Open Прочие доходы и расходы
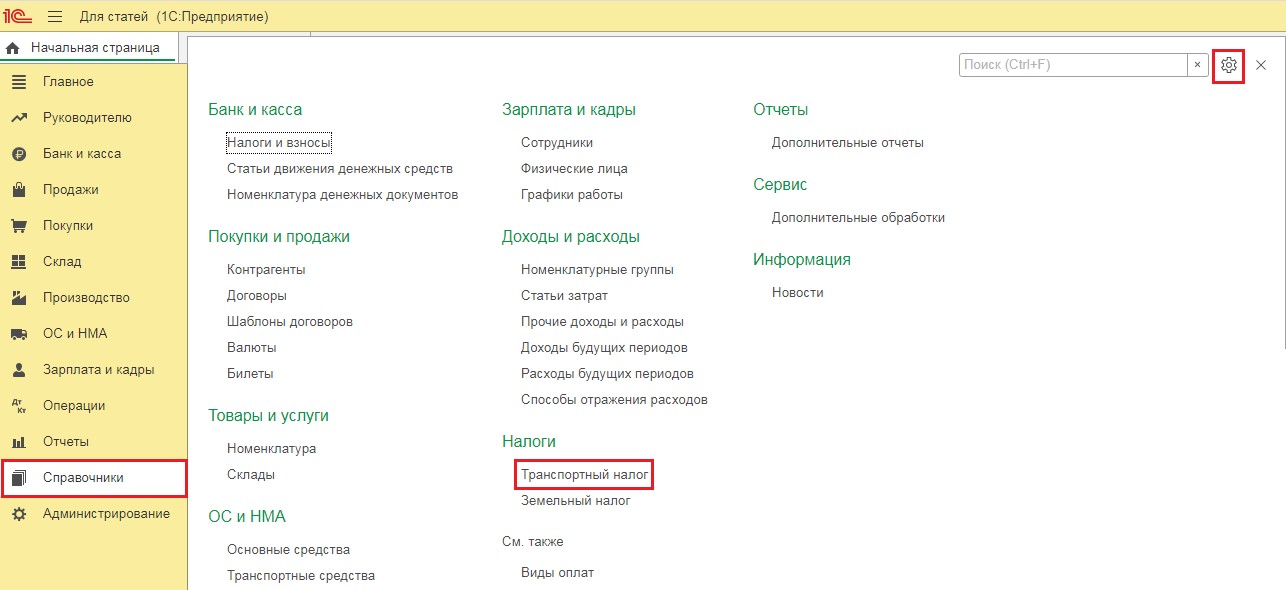 (602, 322)
